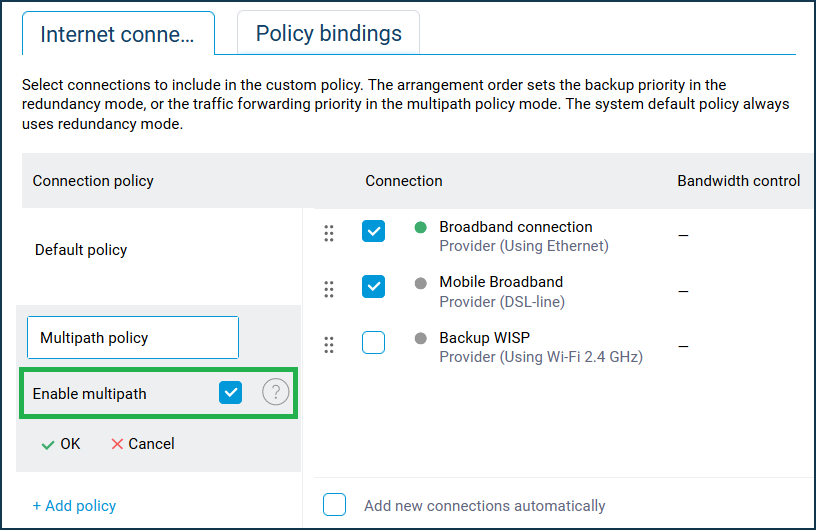Uncheck the Mobile Broadband checkbox
This screenshot has height=530, width=816.
374,287
